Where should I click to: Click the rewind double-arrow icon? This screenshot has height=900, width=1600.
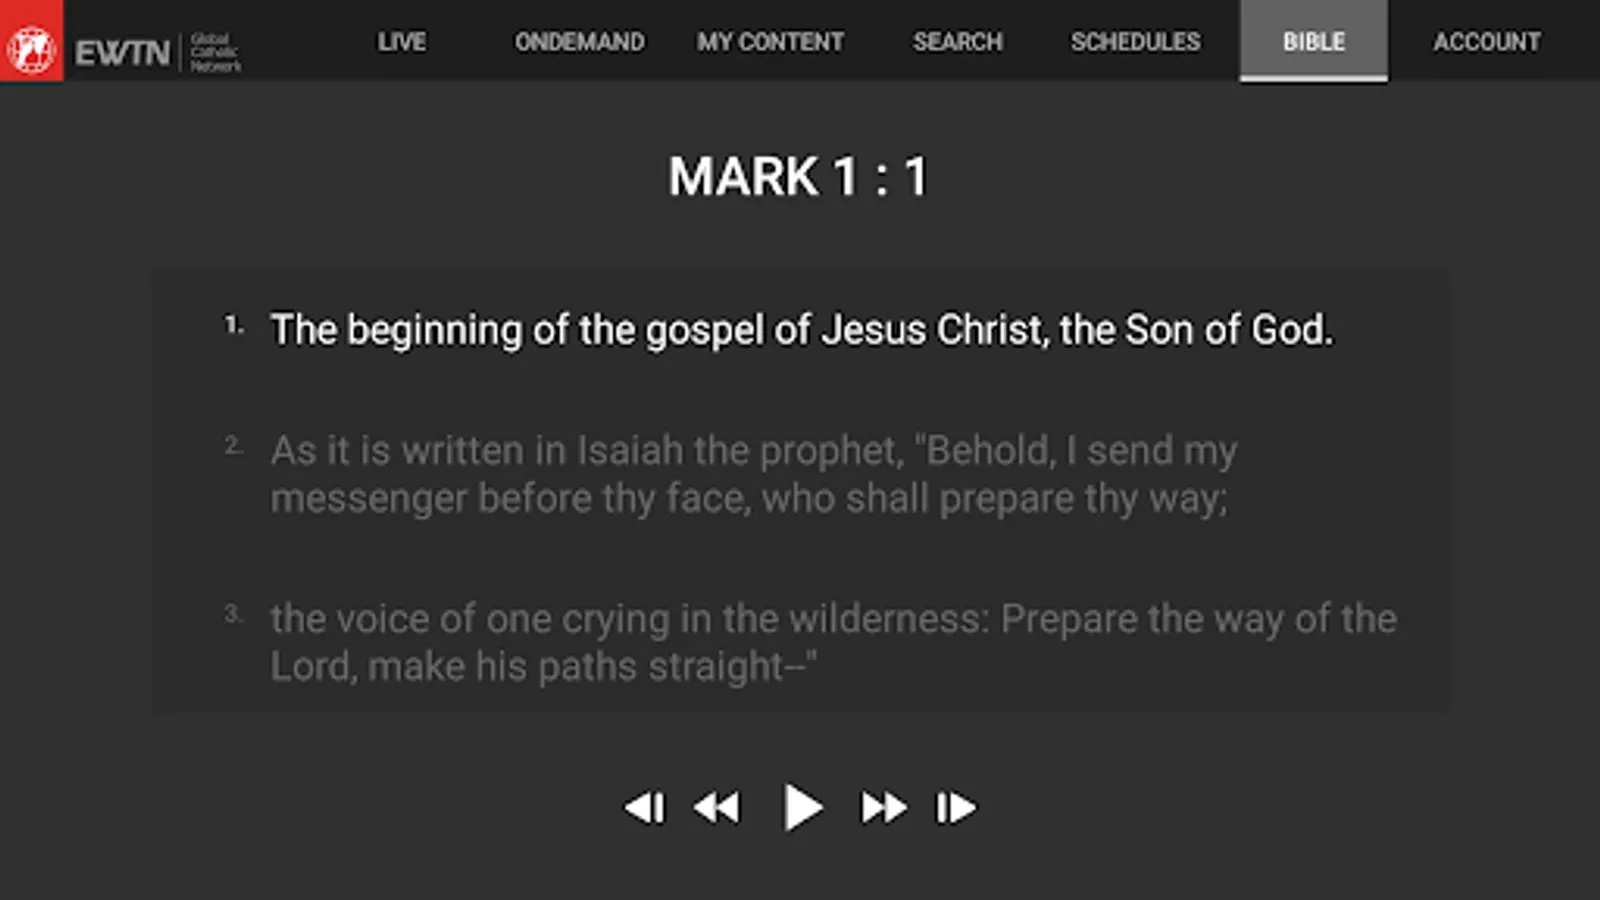(x=717, y=807)
